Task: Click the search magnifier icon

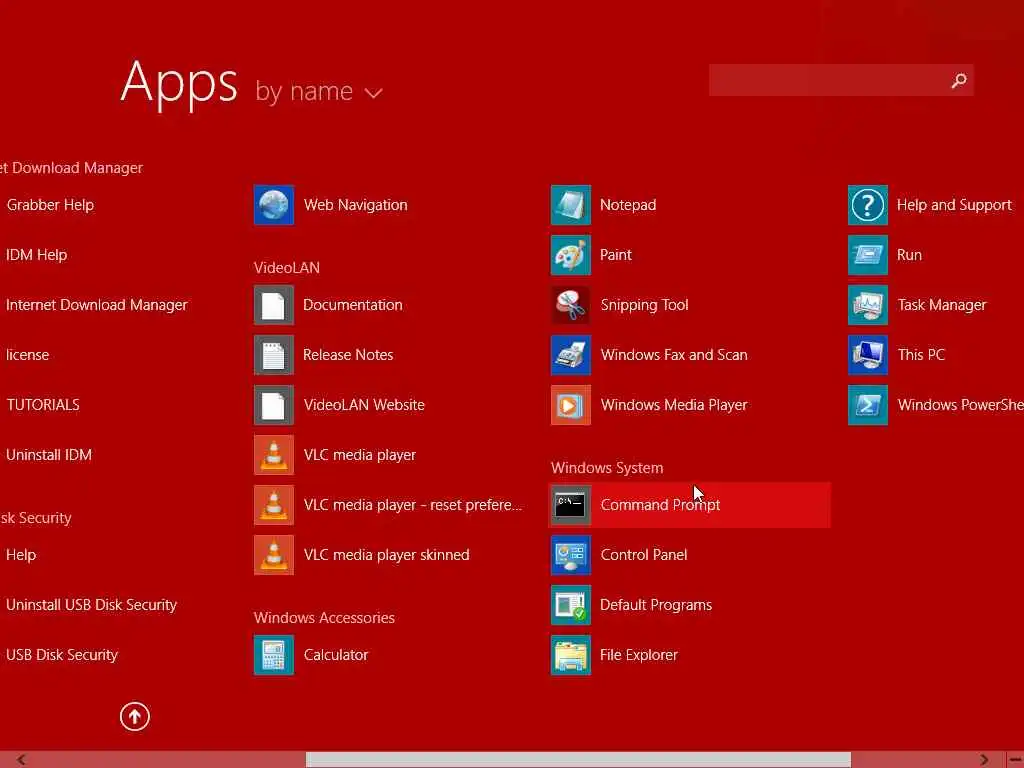Action: pyautogui.click(x=959, y=80)
